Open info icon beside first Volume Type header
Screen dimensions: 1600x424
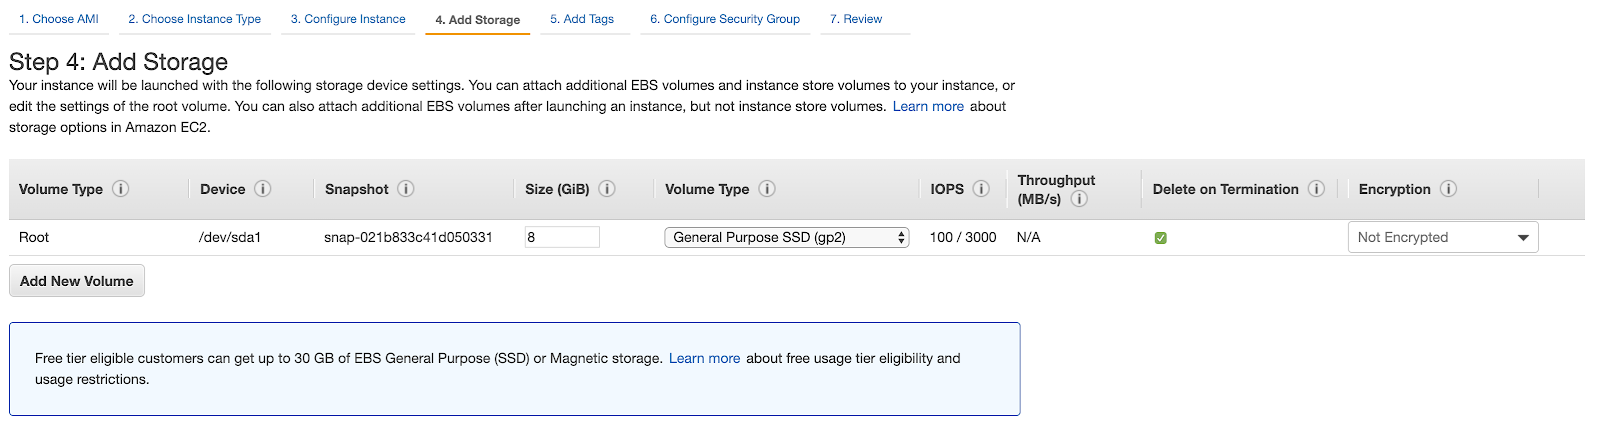pos(121,189)
